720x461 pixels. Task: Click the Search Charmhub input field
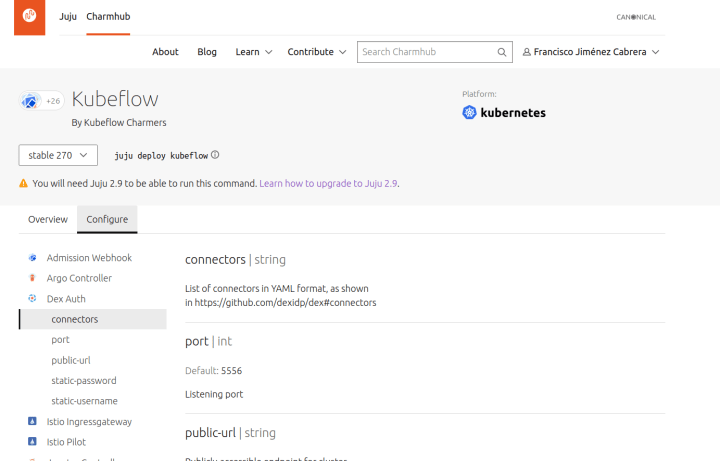(x=434, y=52)
